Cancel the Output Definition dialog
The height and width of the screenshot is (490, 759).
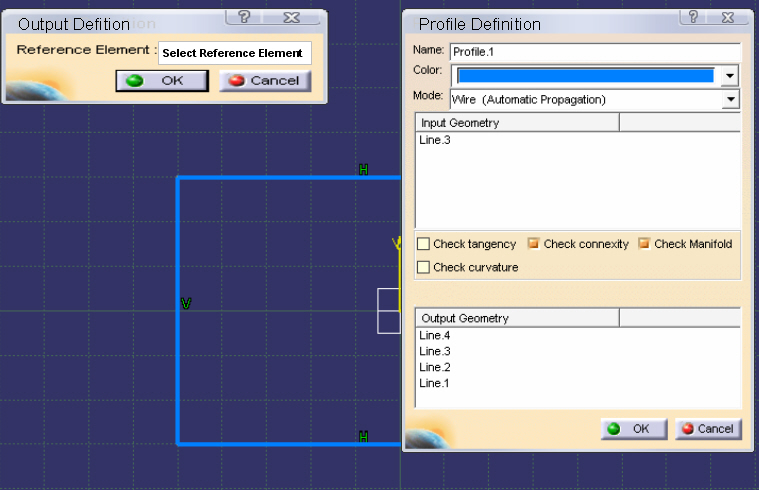[x=265, y=81]
